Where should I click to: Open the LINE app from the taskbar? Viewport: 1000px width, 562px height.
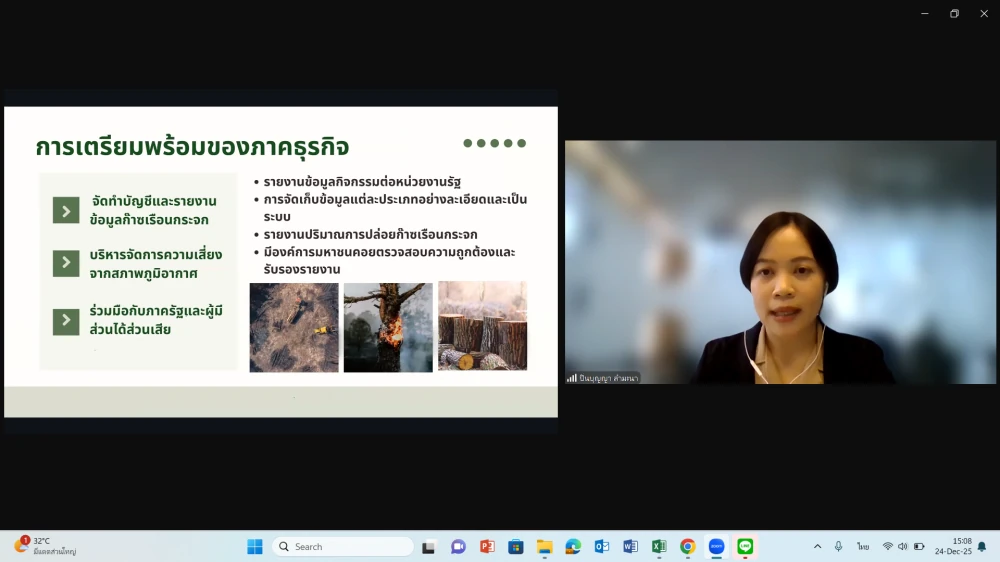(x=745, y=547)
